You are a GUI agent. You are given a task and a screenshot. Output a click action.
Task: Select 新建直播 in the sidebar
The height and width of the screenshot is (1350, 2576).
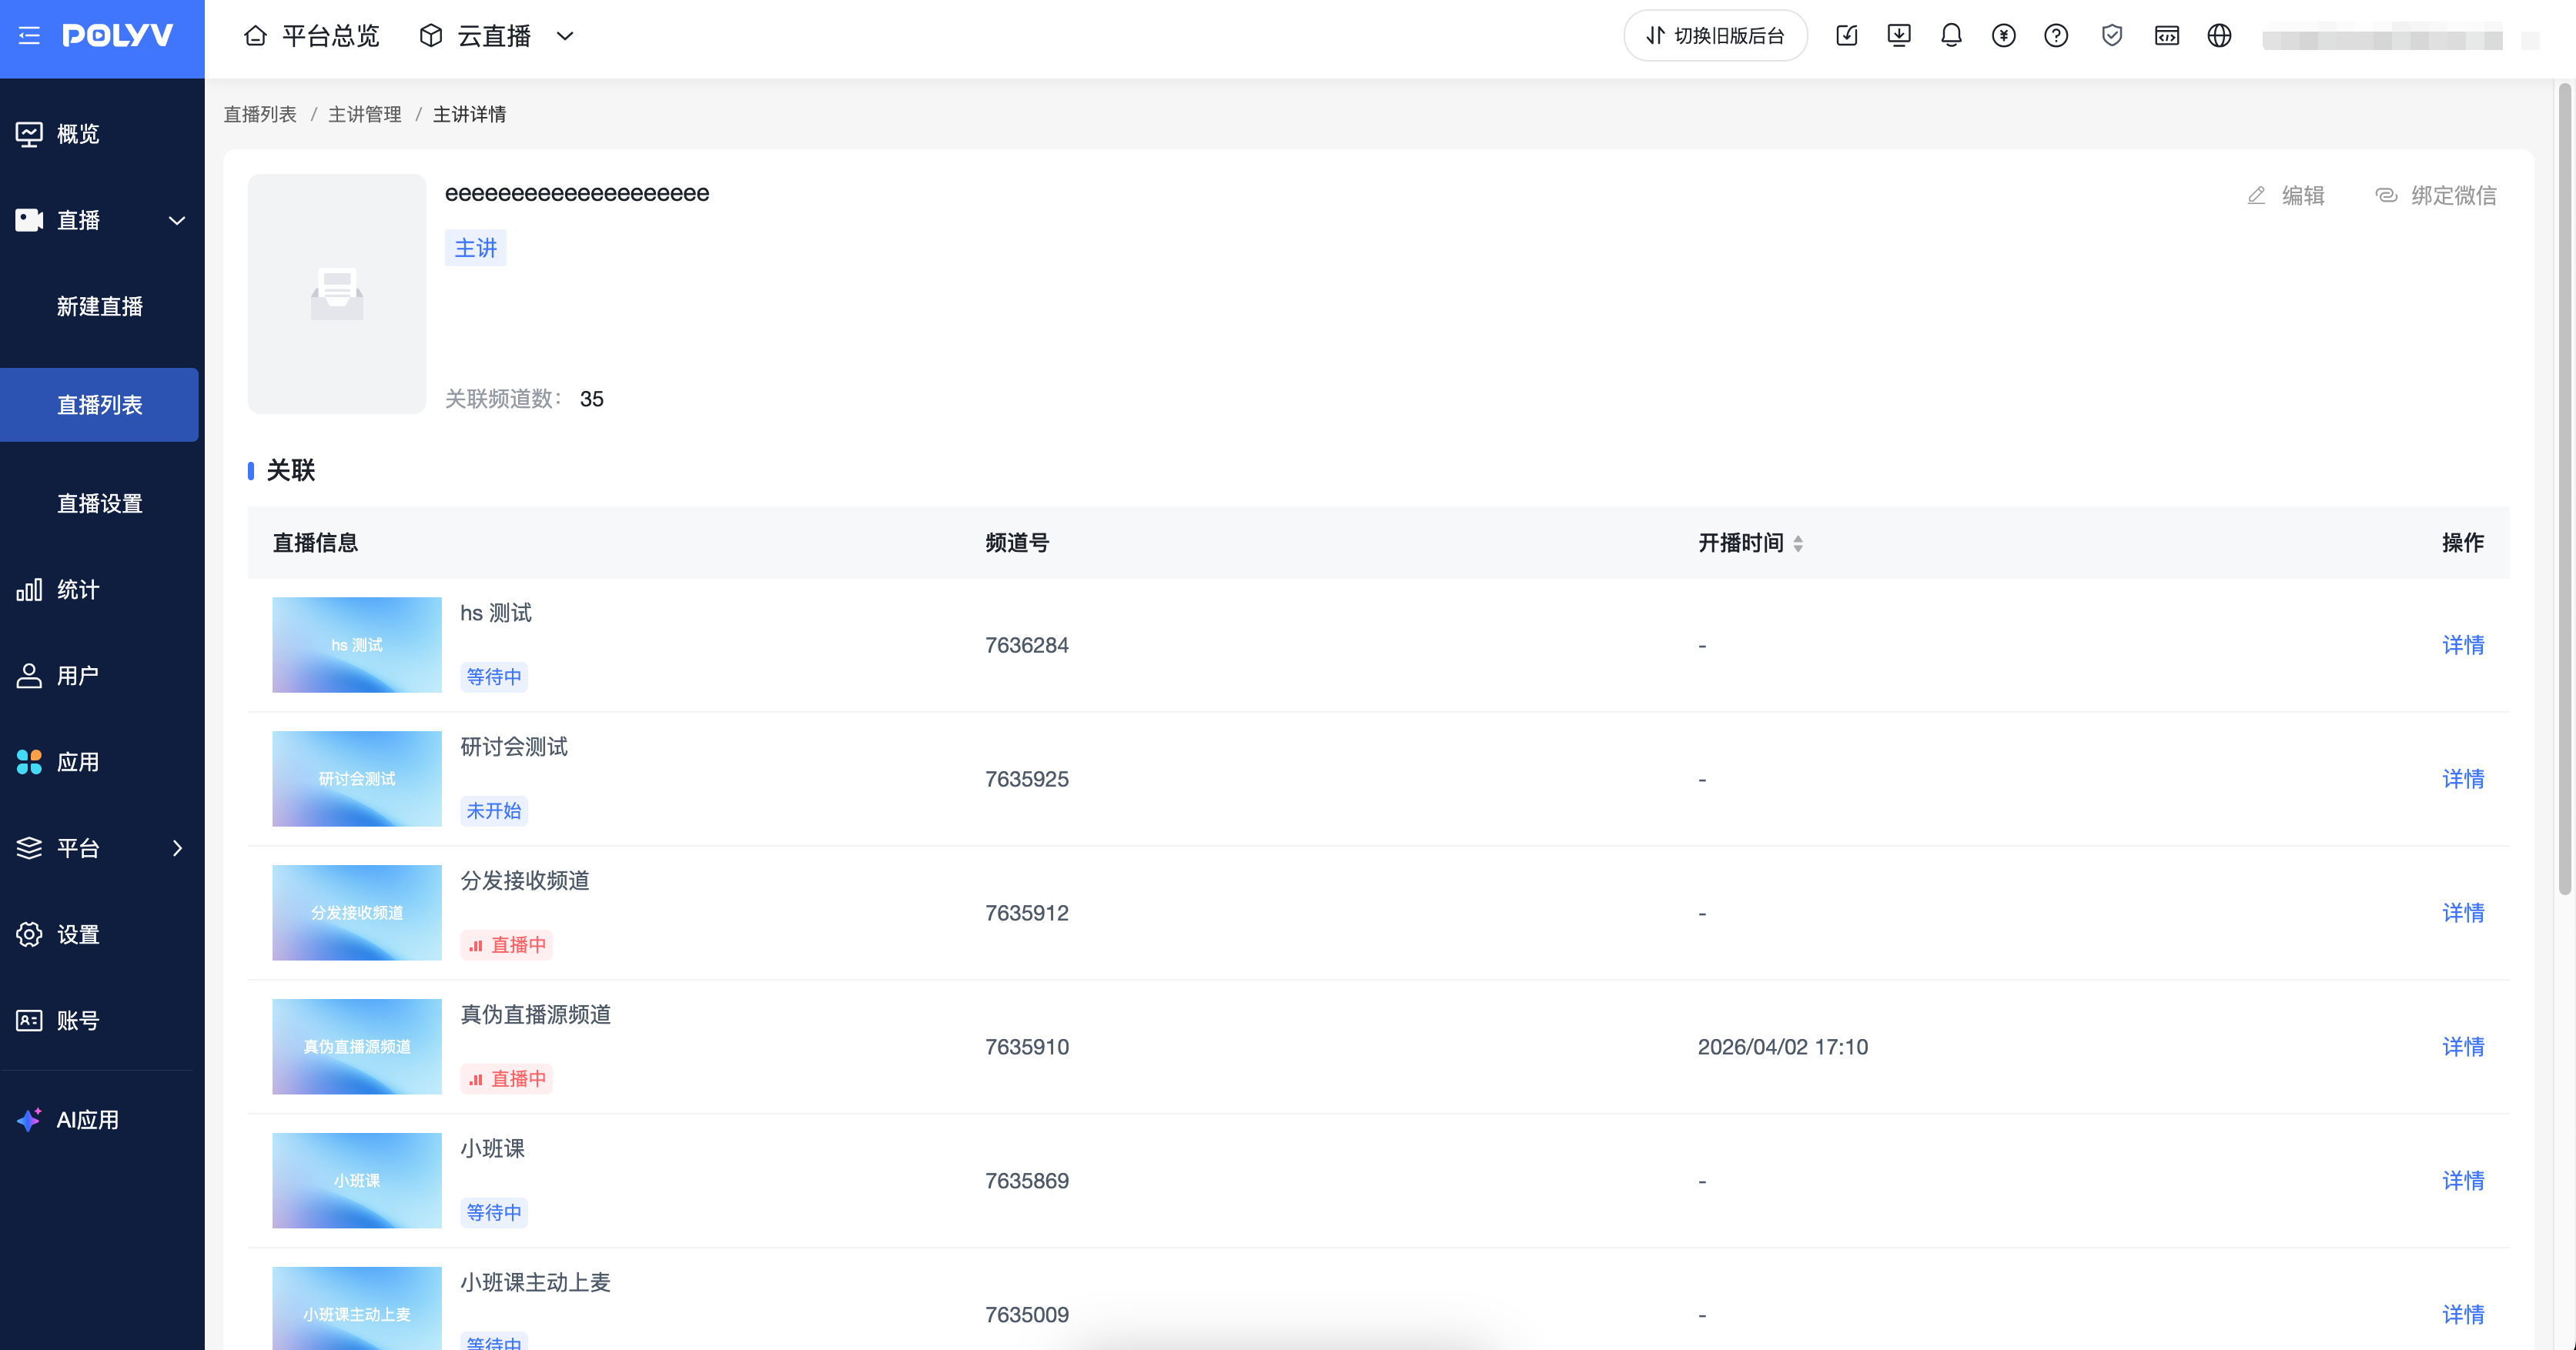[100, 306]
